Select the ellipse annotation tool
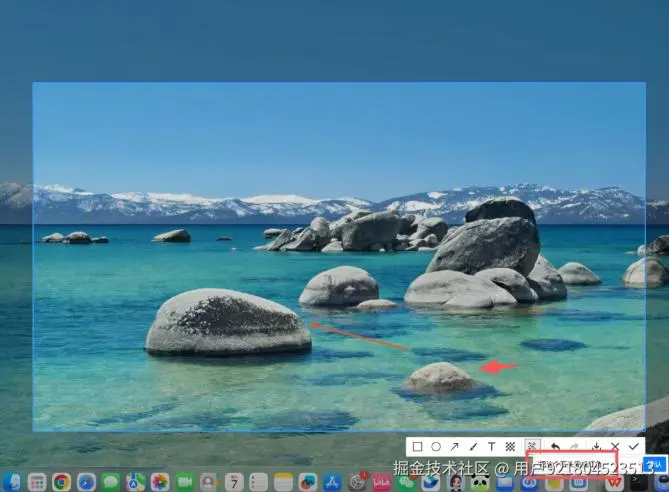669x492 pixels. tap(436, 447)
